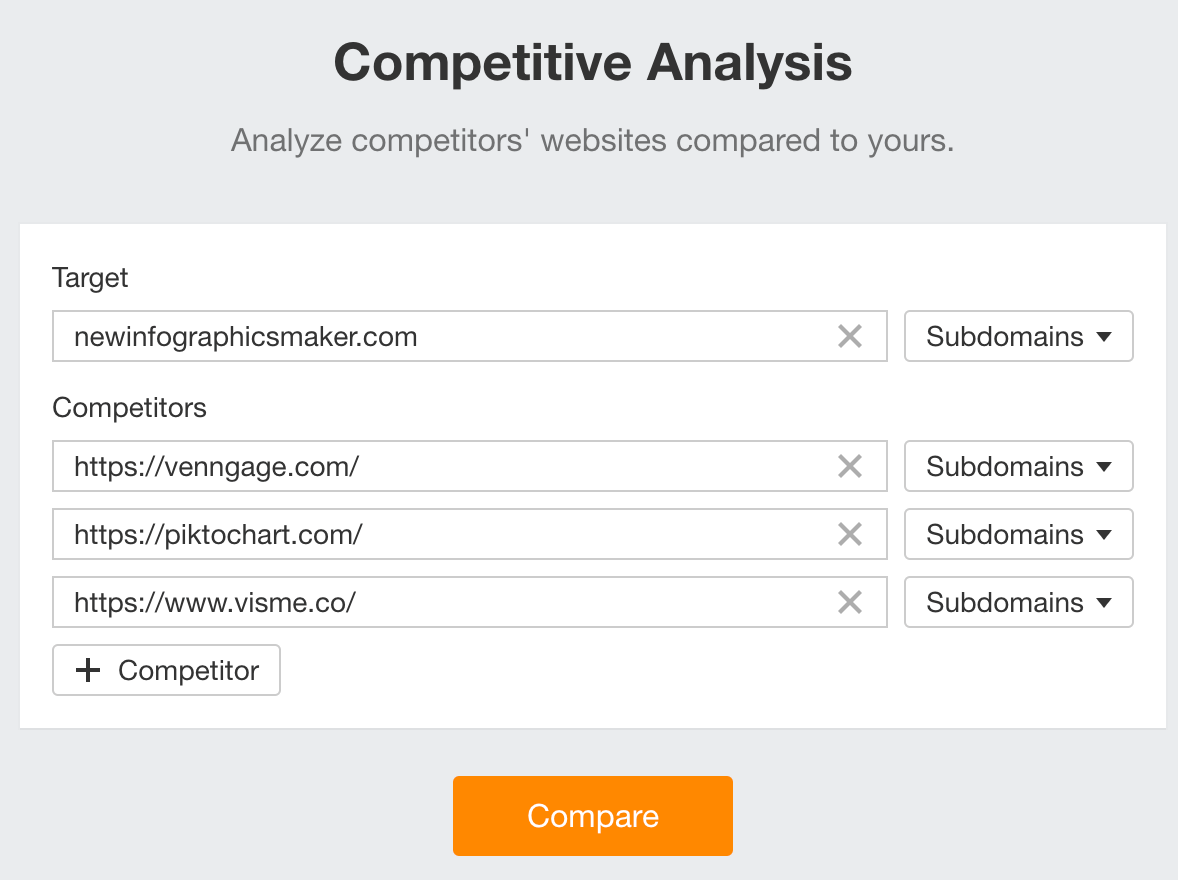Clear the newinfographicsmaker.com target field
Image resolution: width=1178 pixels, height=880 pixels.
[x=850, y=336]
